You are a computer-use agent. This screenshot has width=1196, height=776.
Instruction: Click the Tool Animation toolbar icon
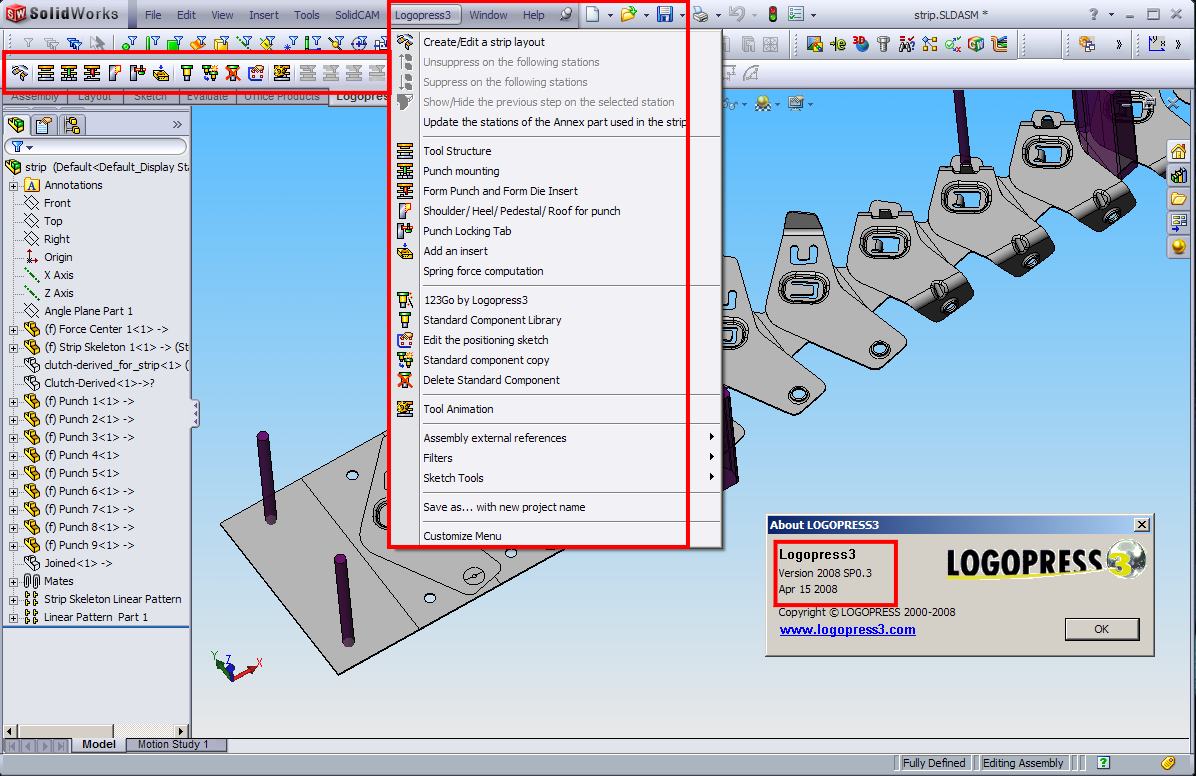[x=281, y=72]
